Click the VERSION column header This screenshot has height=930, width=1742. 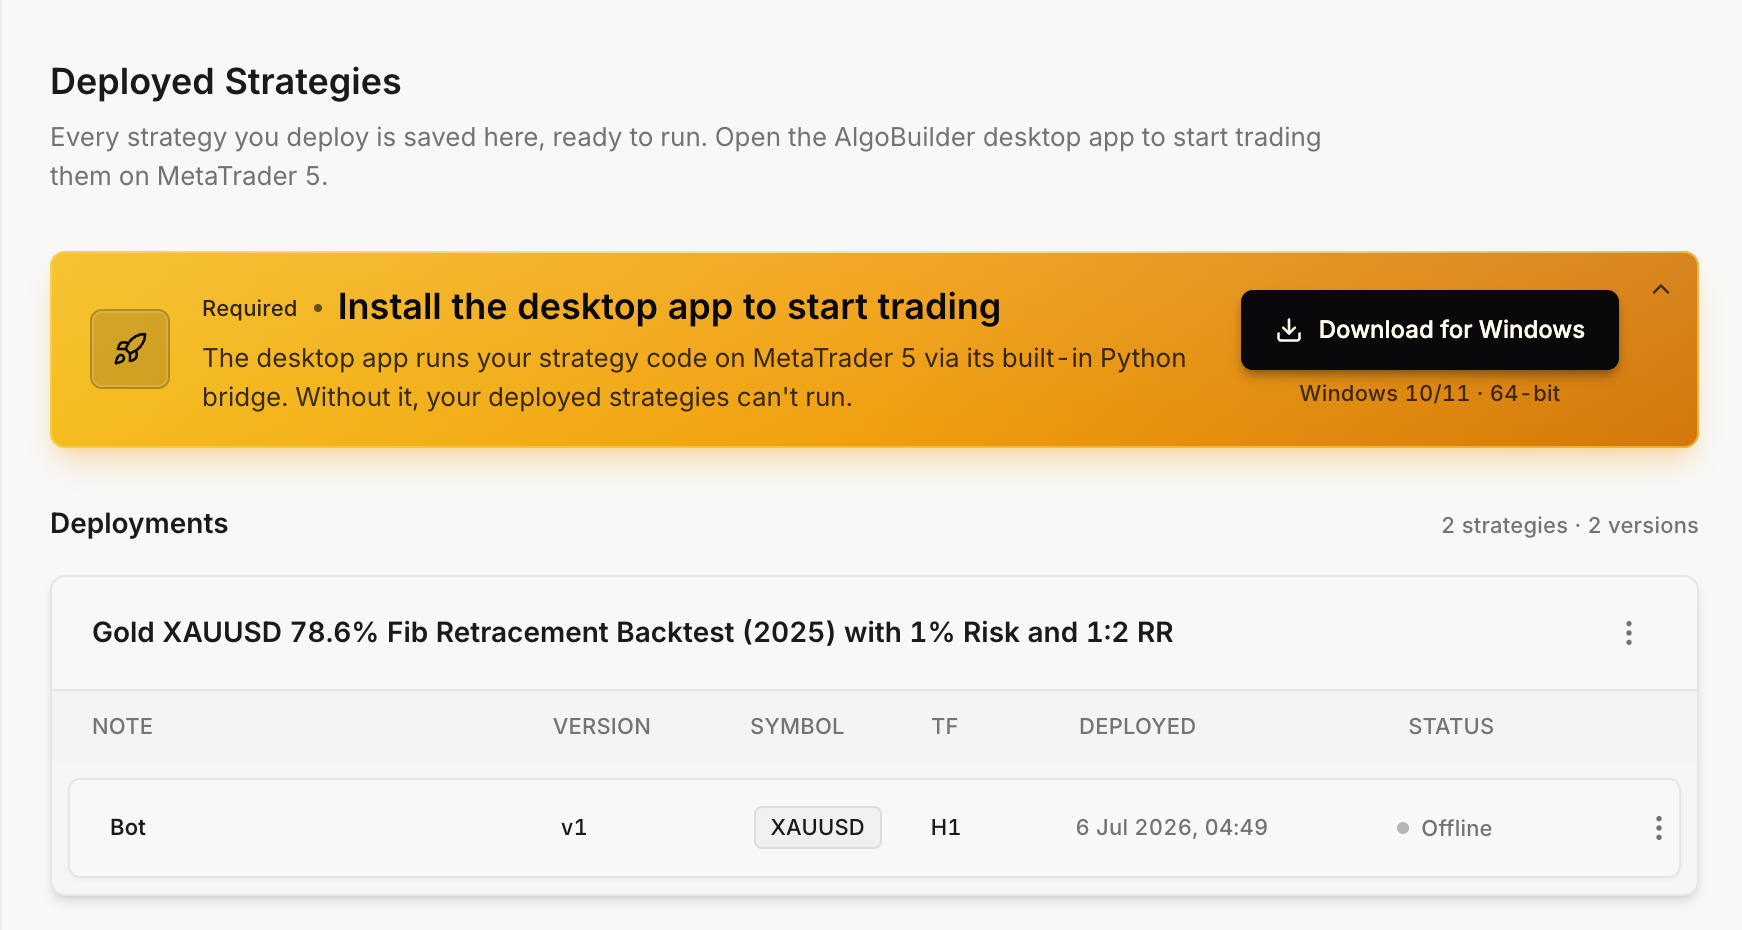[x=601, y=727]
